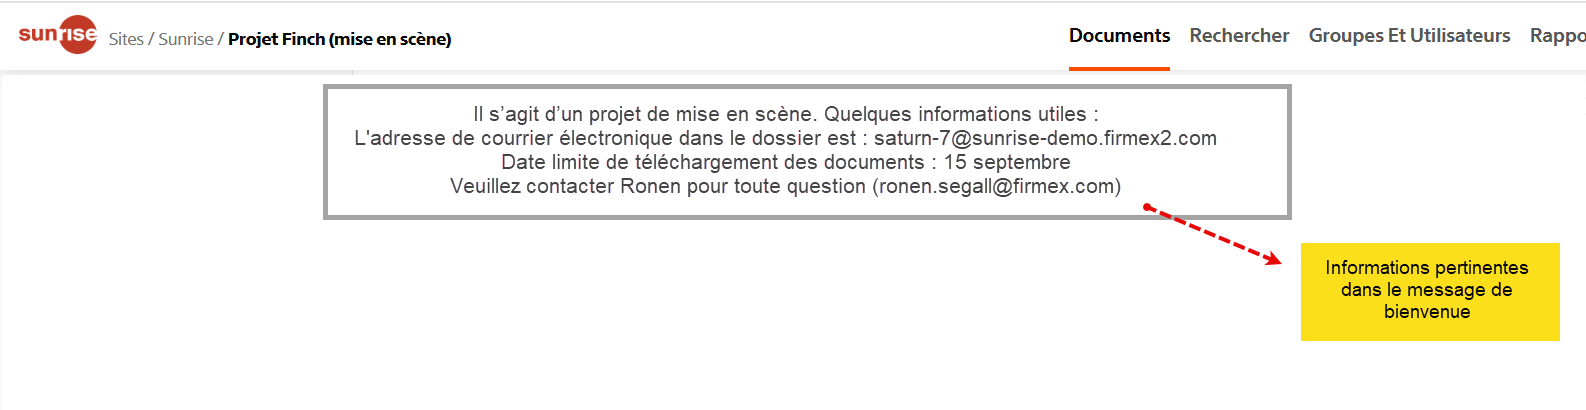Open the Sites breadcrumb link
Viewport: 1586px width, 410px height.
click(x=126, y=39)
